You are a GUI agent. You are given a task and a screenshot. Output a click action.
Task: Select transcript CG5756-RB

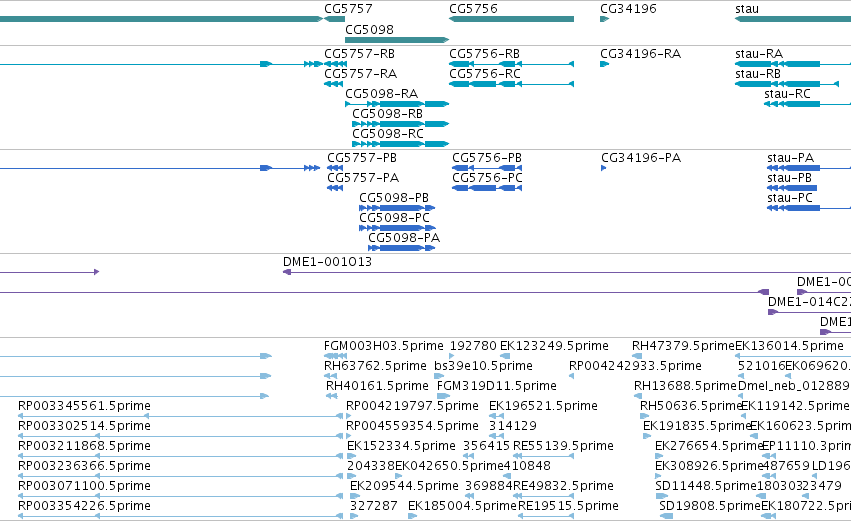484,54
